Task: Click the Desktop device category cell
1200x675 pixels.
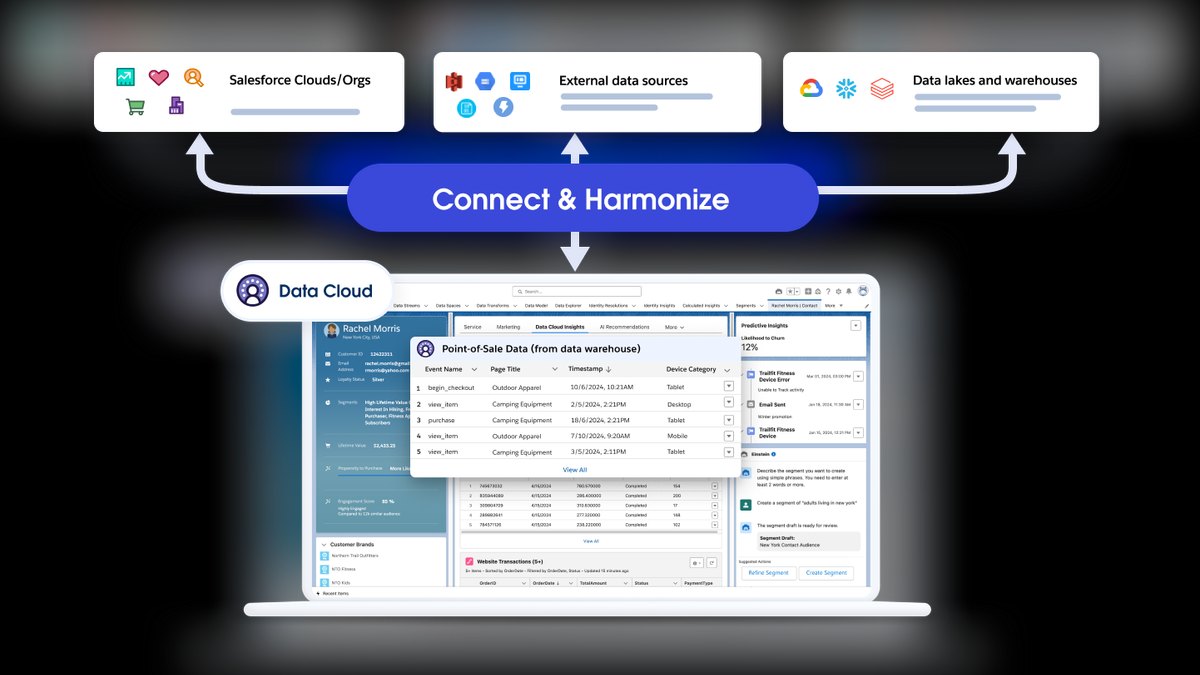Action: (679, 404)
